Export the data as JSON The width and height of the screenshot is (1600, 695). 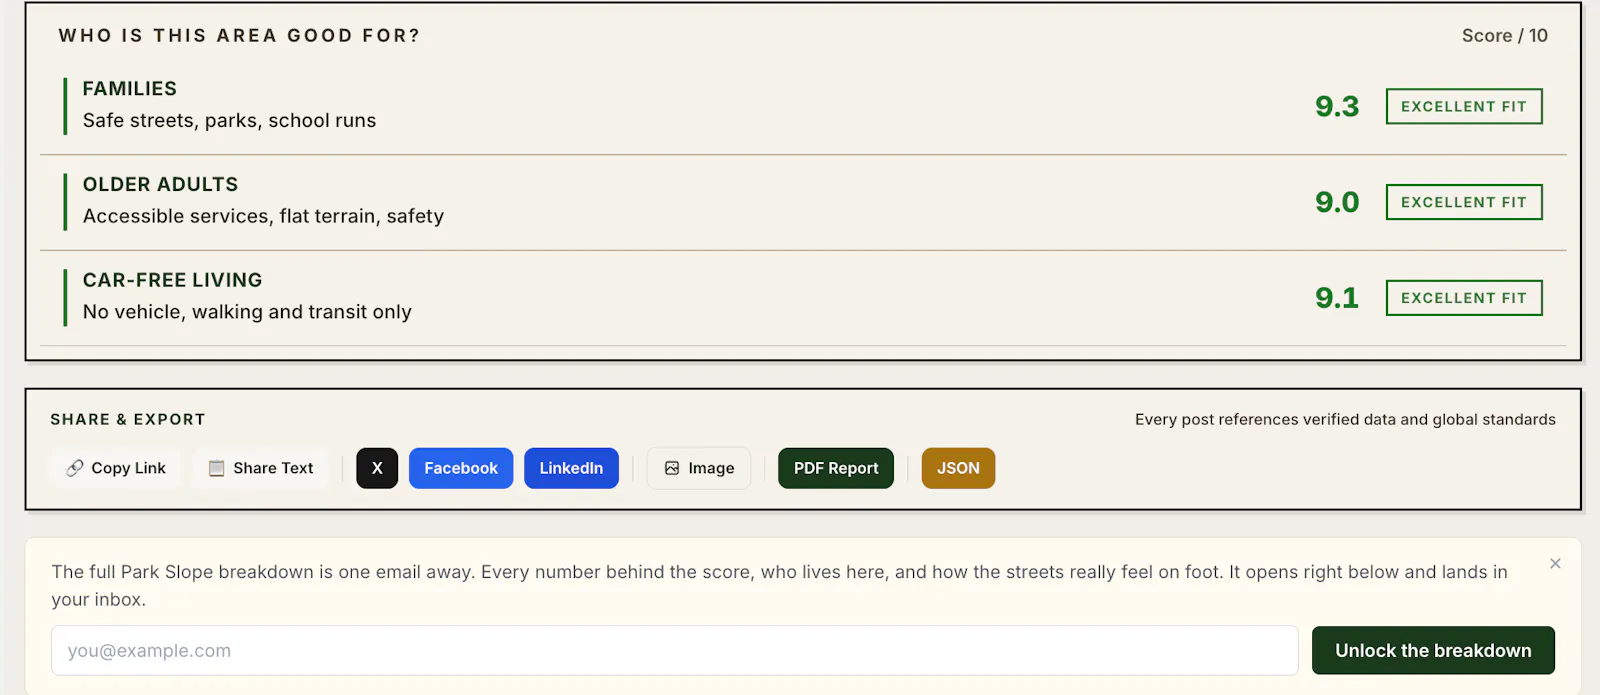[958, 468]
